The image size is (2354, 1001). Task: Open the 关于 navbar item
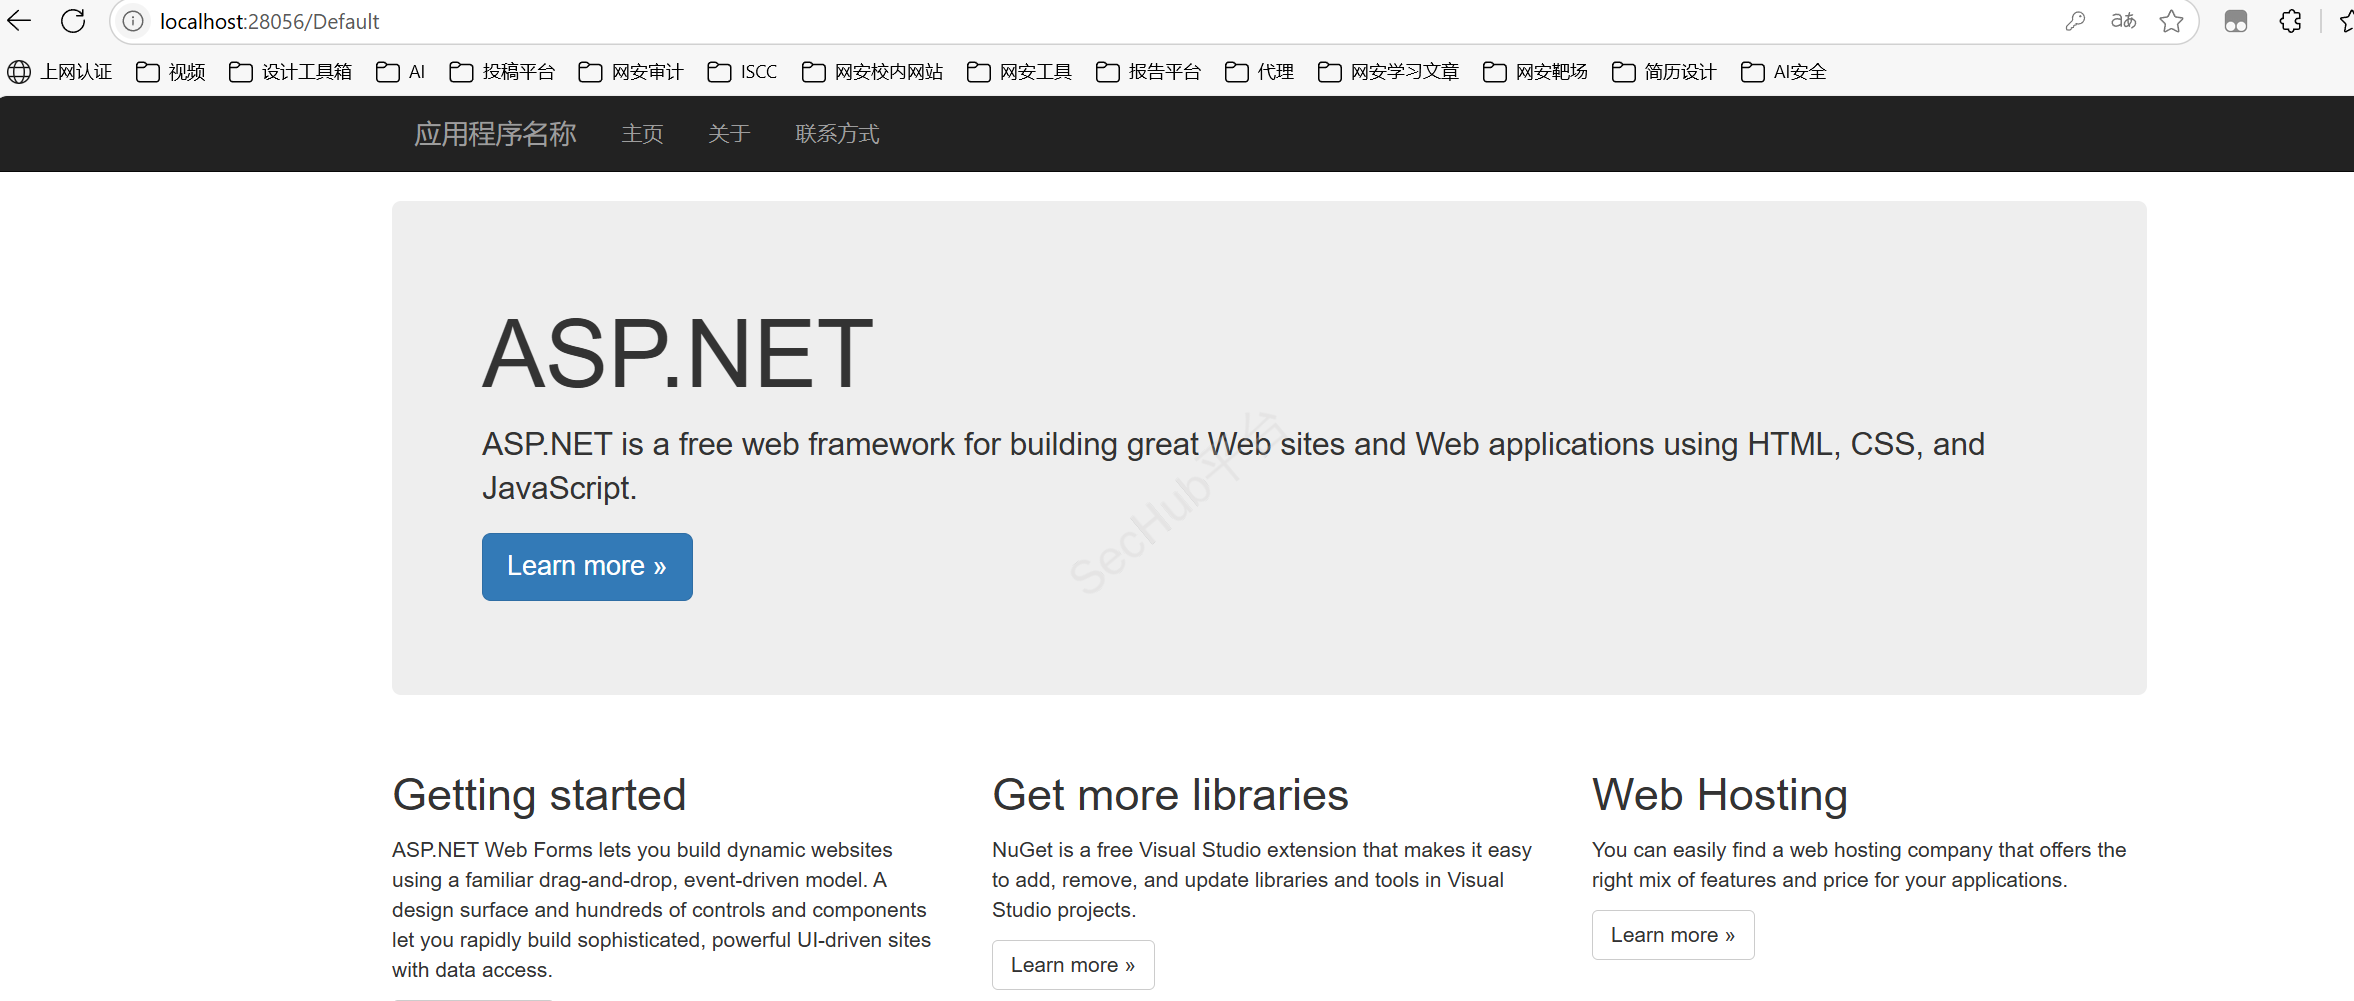click(729, 134)
